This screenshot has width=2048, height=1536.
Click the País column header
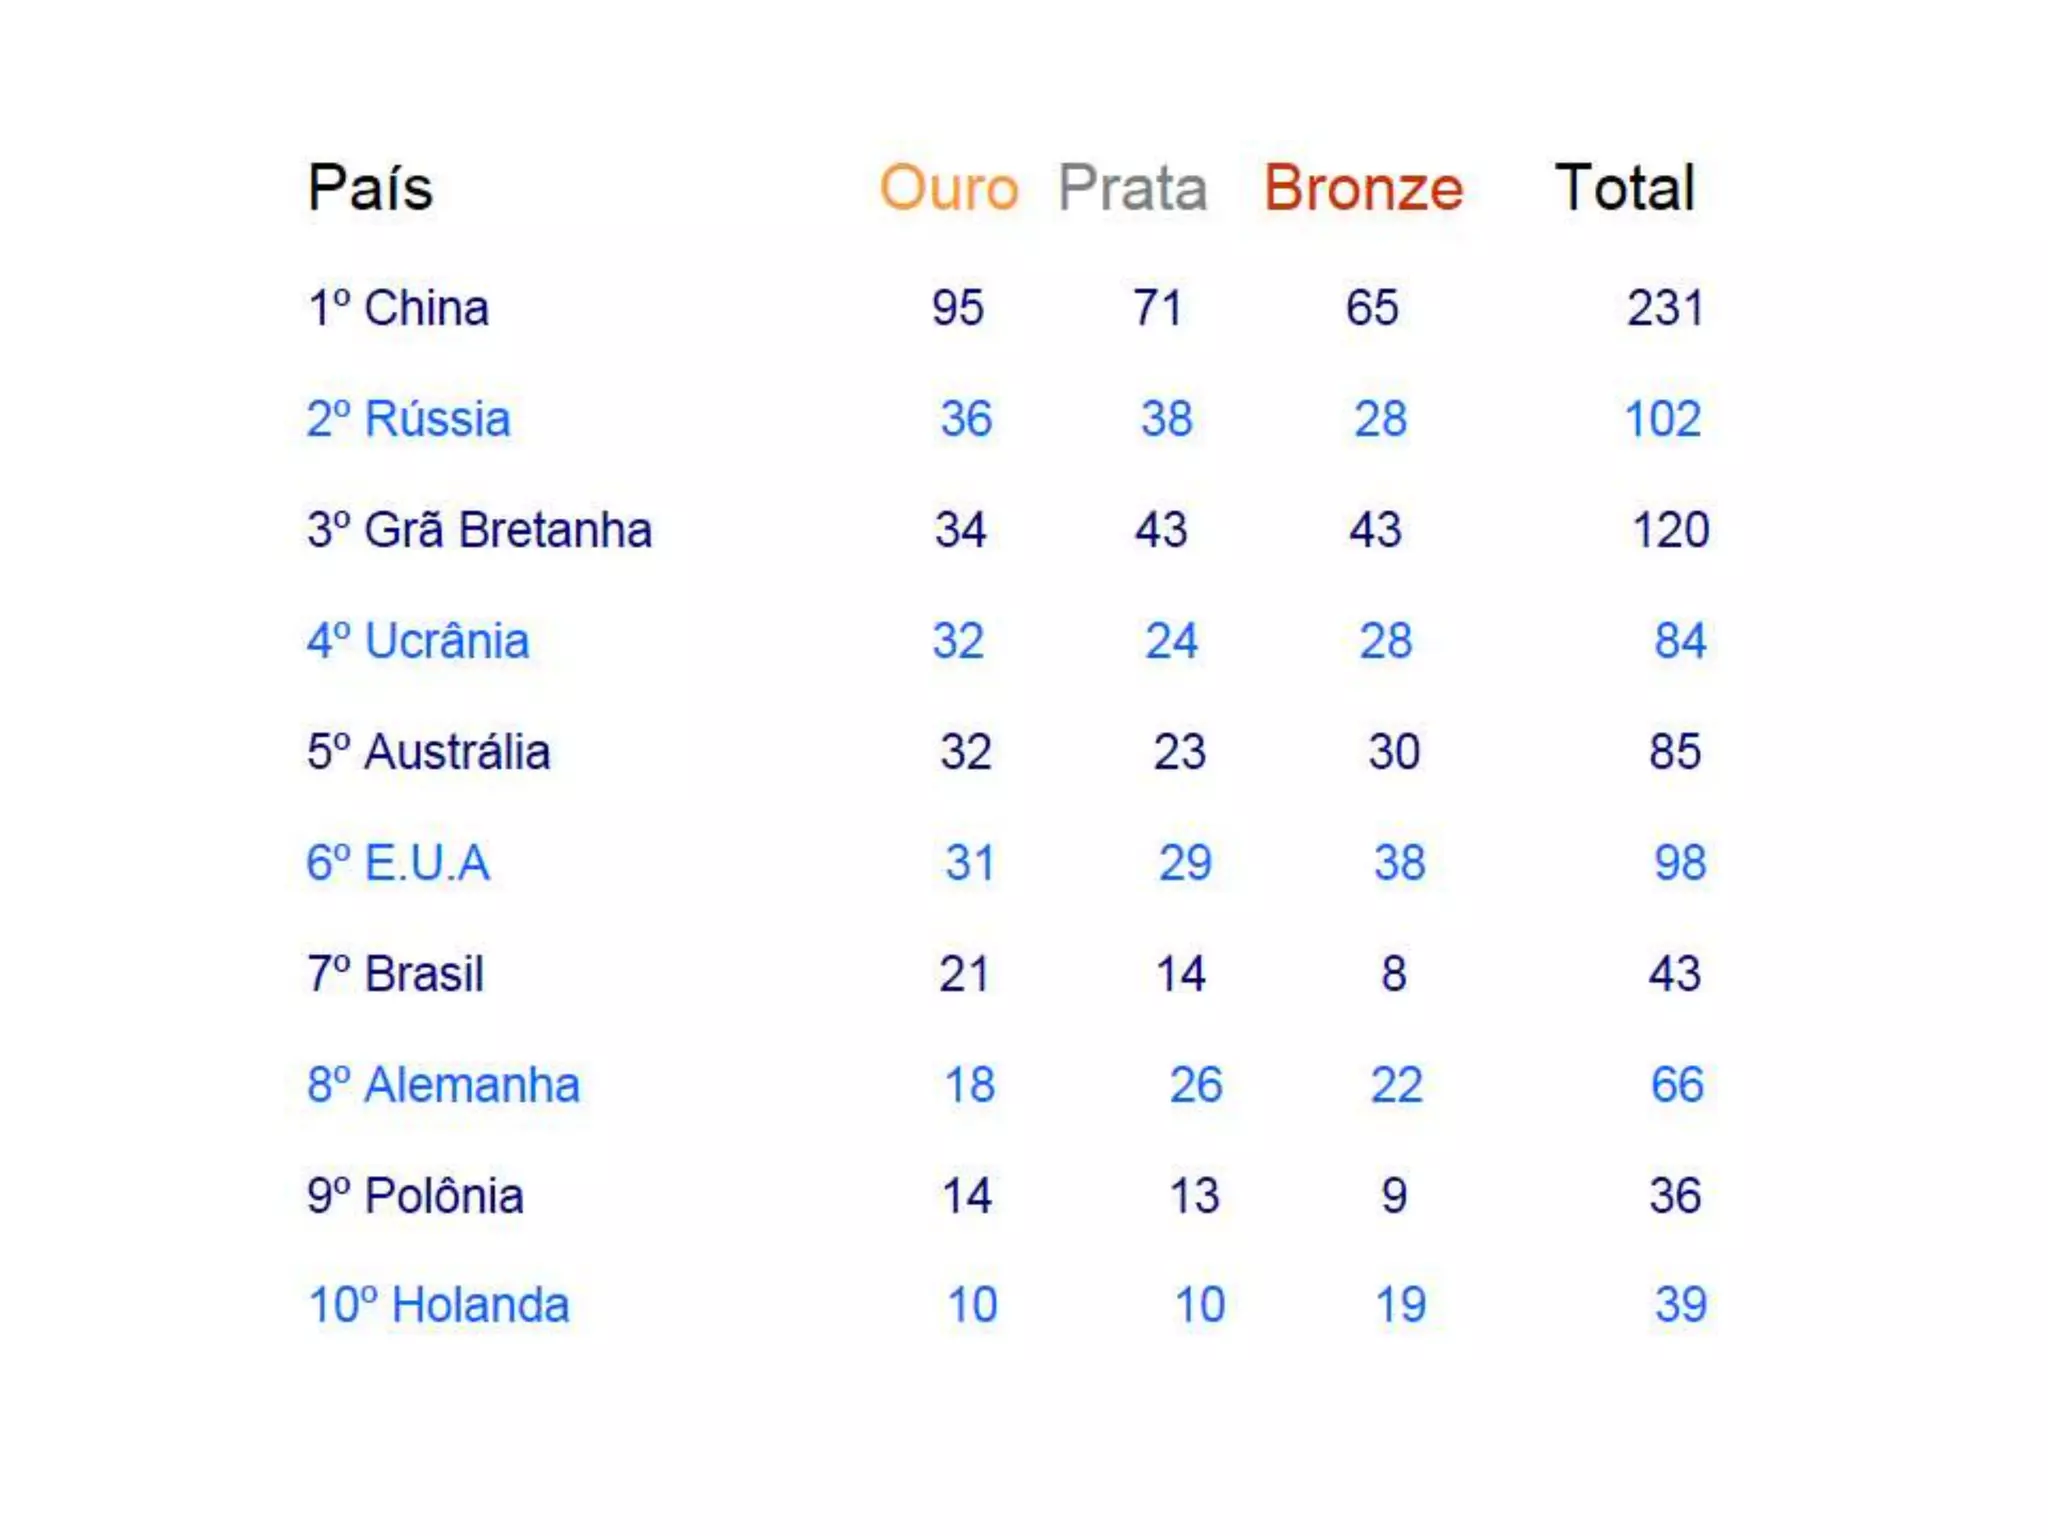370,188
